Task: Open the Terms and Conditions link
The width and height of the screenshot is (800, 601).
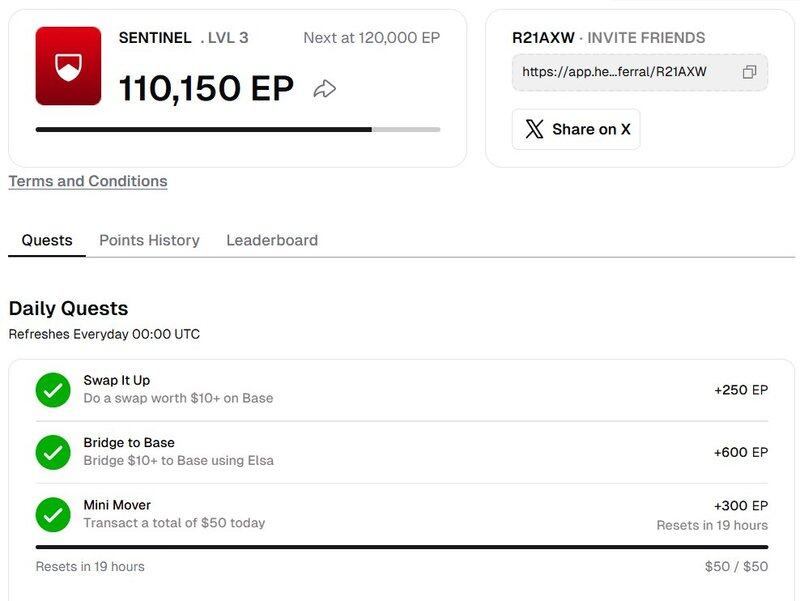Action: (88, 181)
